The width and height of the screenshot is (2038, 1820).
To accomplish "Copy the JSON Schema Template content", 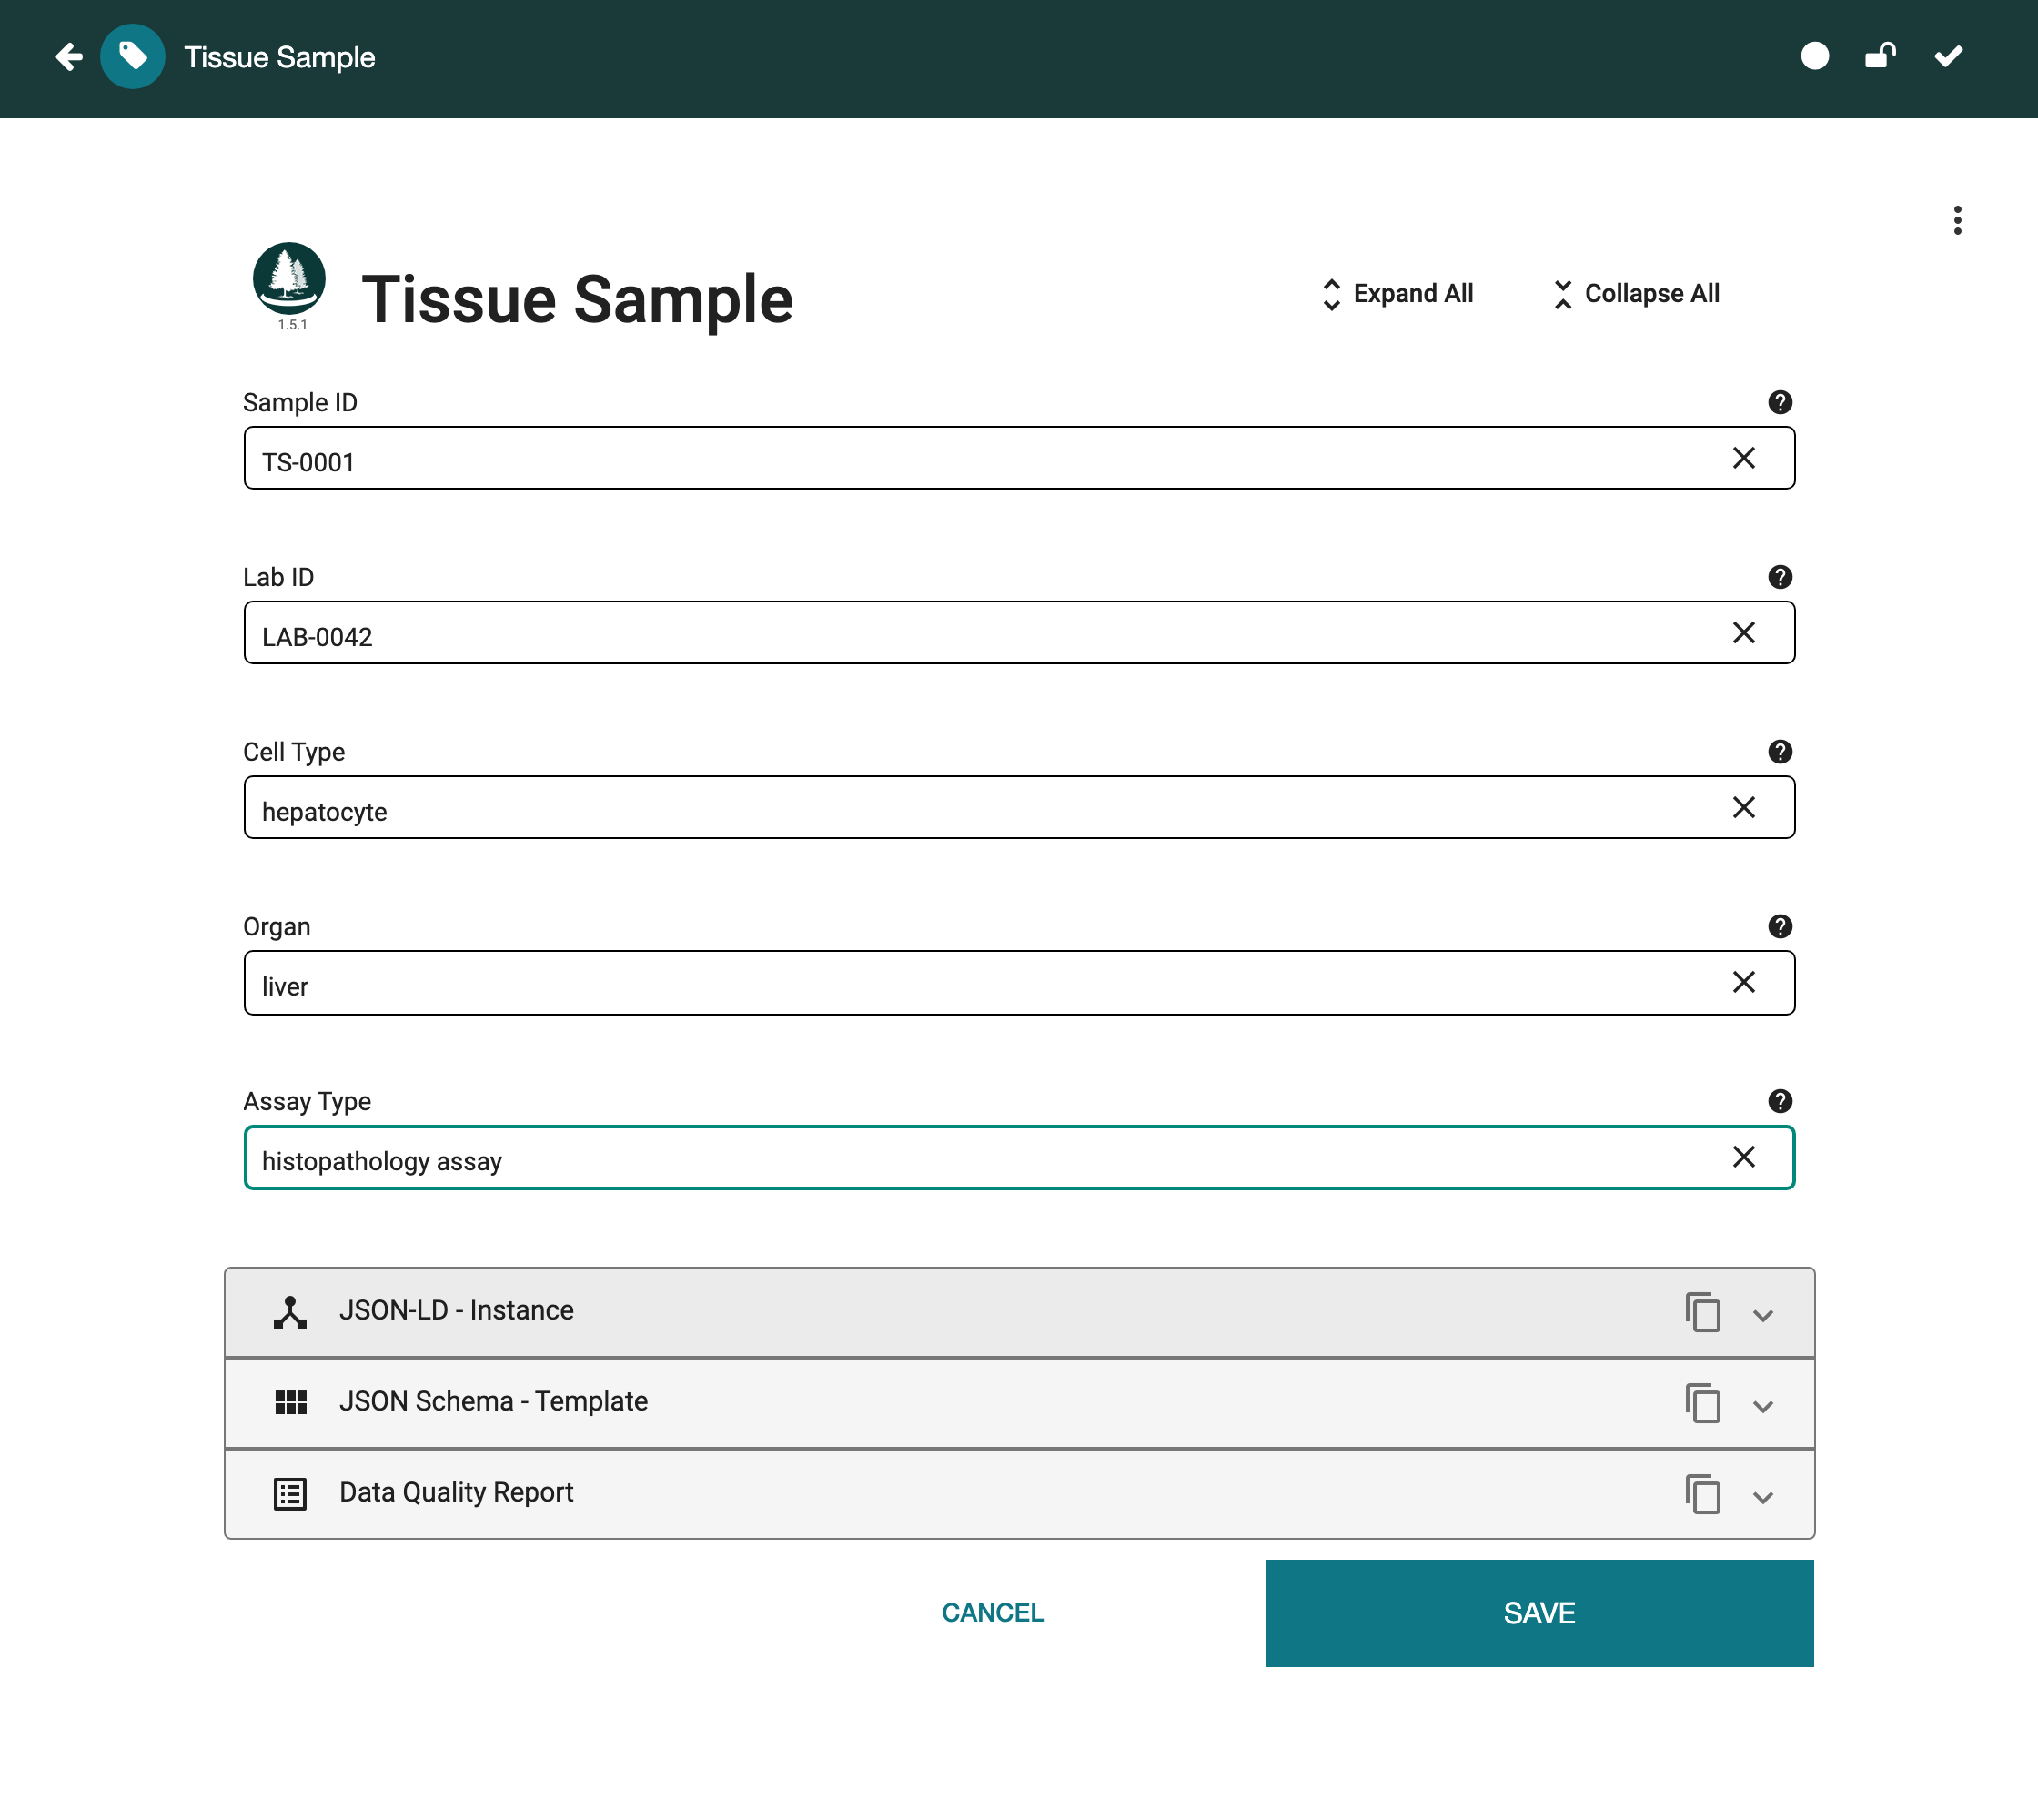I will tap(1702, 1403).
